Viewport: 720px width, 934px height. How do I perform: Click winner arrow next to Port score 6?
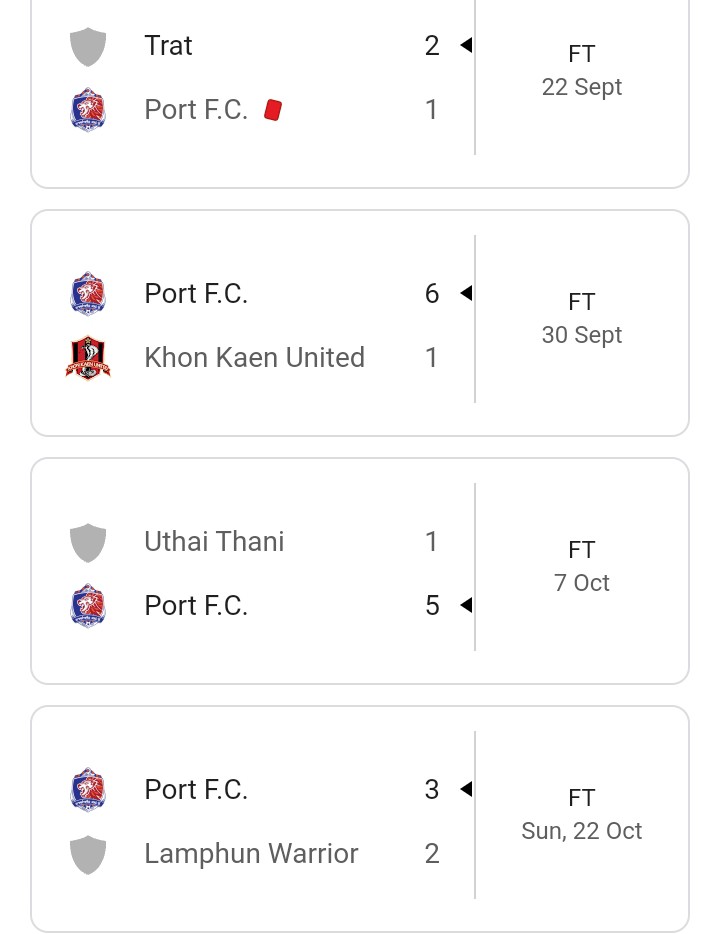pos(466,293)
